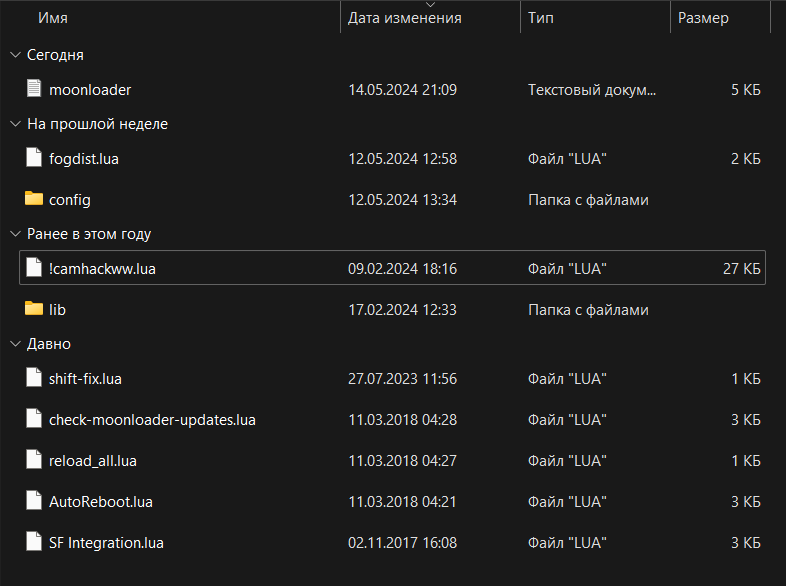786x586 pixels.
Task: Collapse the Сегодня group
Action: [x=14, y=55]
